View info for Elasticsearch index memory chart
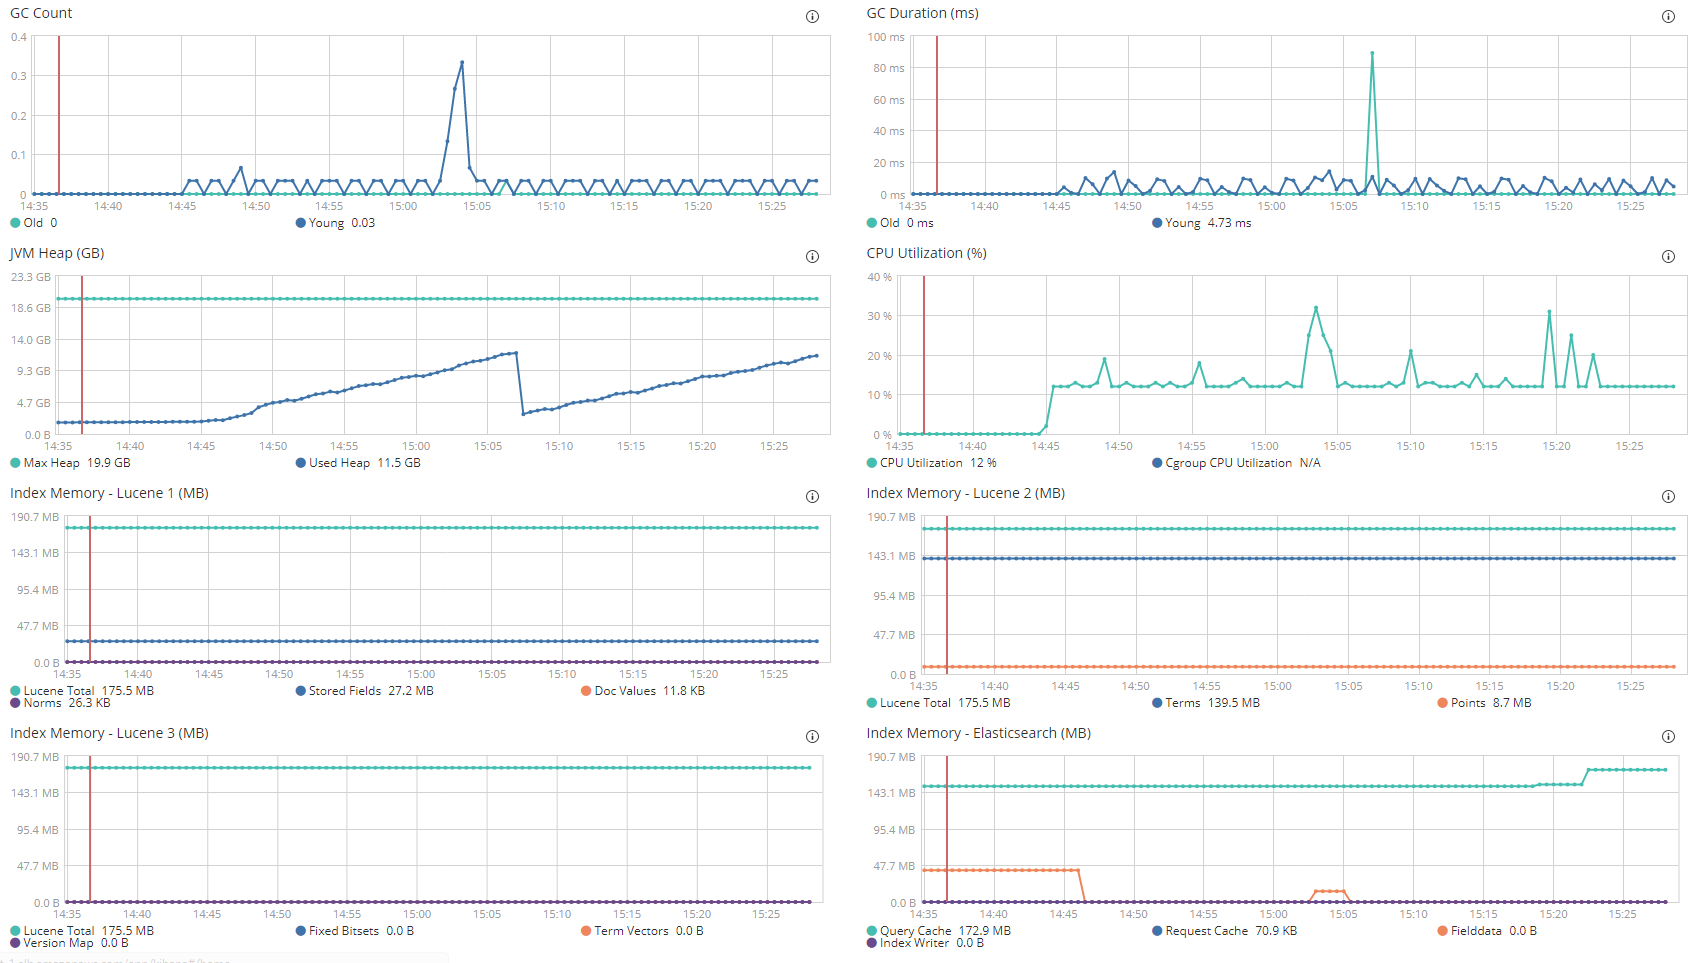Viewport: 1694px width, 963px height. tap(1668, 736)
